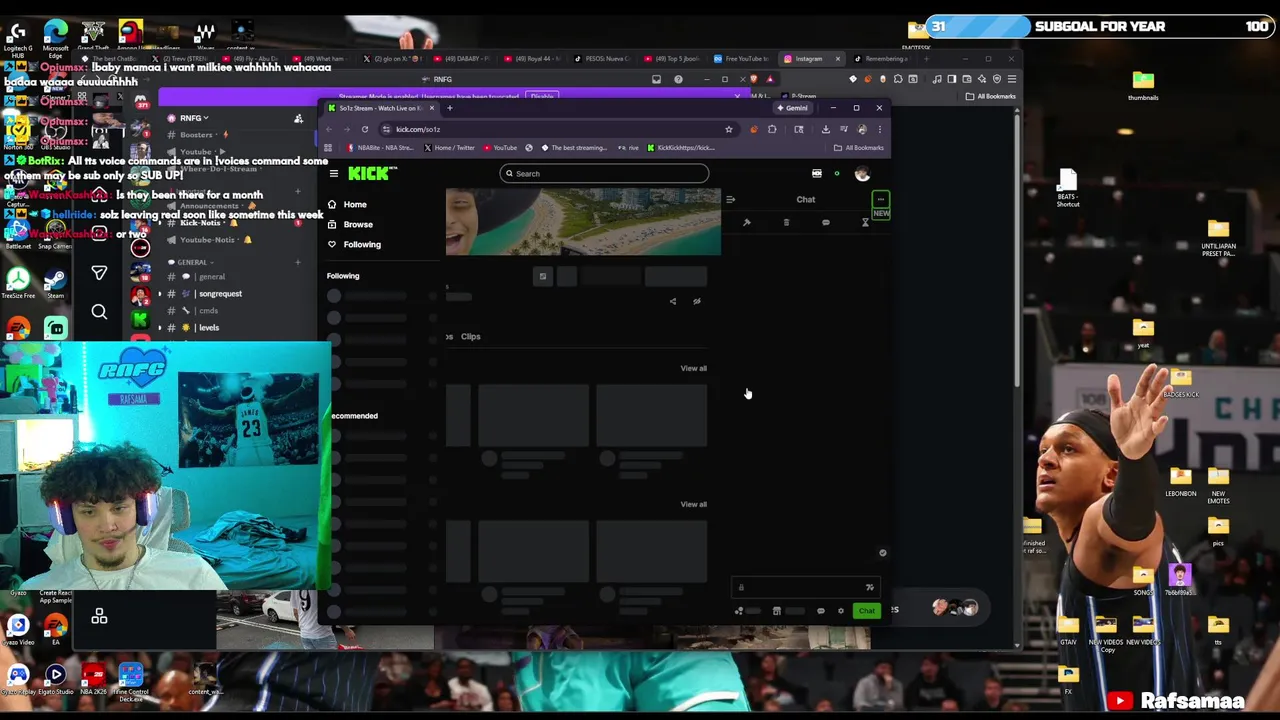
Task: Open chat settings gear icon
Action: click(840, 611)
